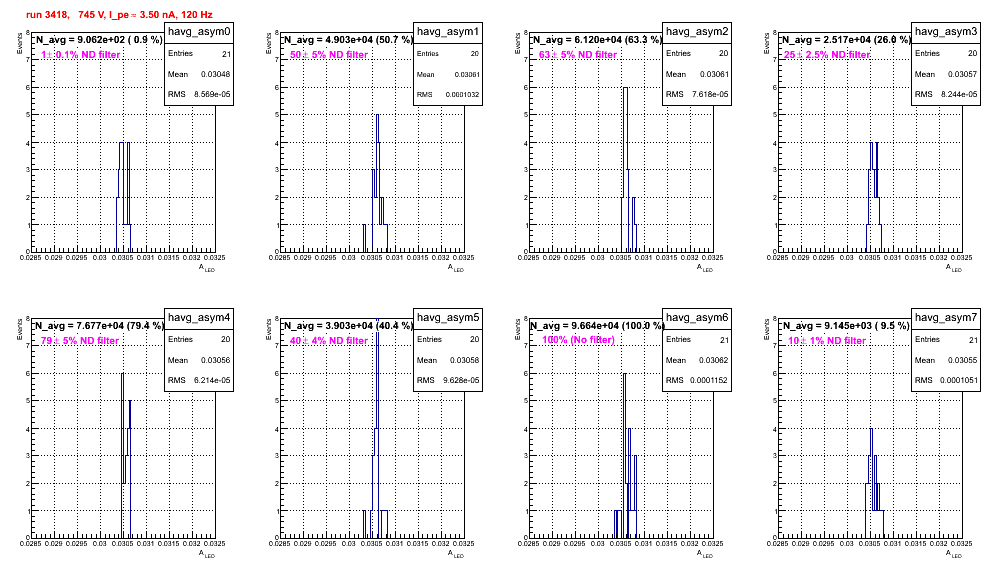Click the 50± 5% ND filter label
996x572 pixels.
click(329, 55)
